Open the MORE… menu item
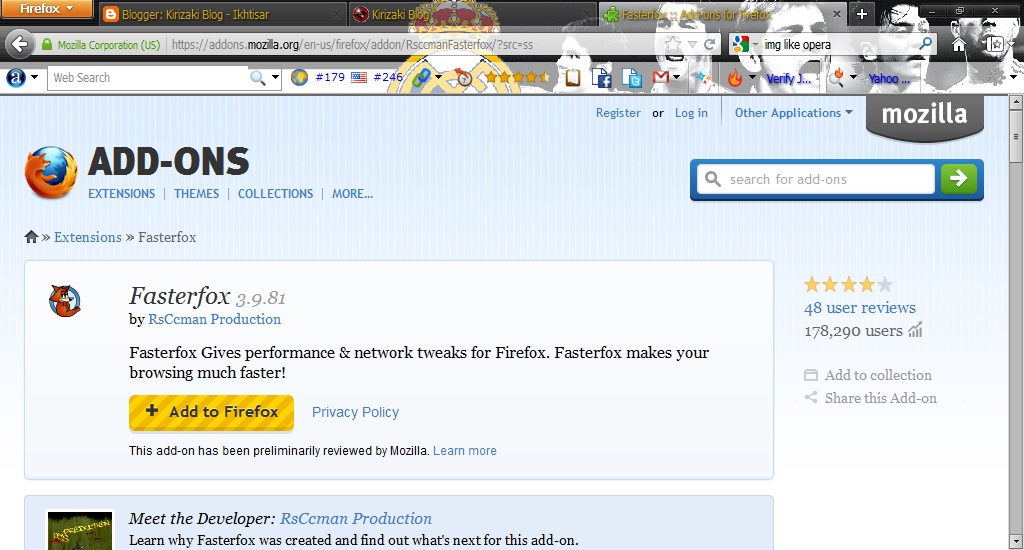Viewport: 1024px width, 550px height. coord(352,194)
